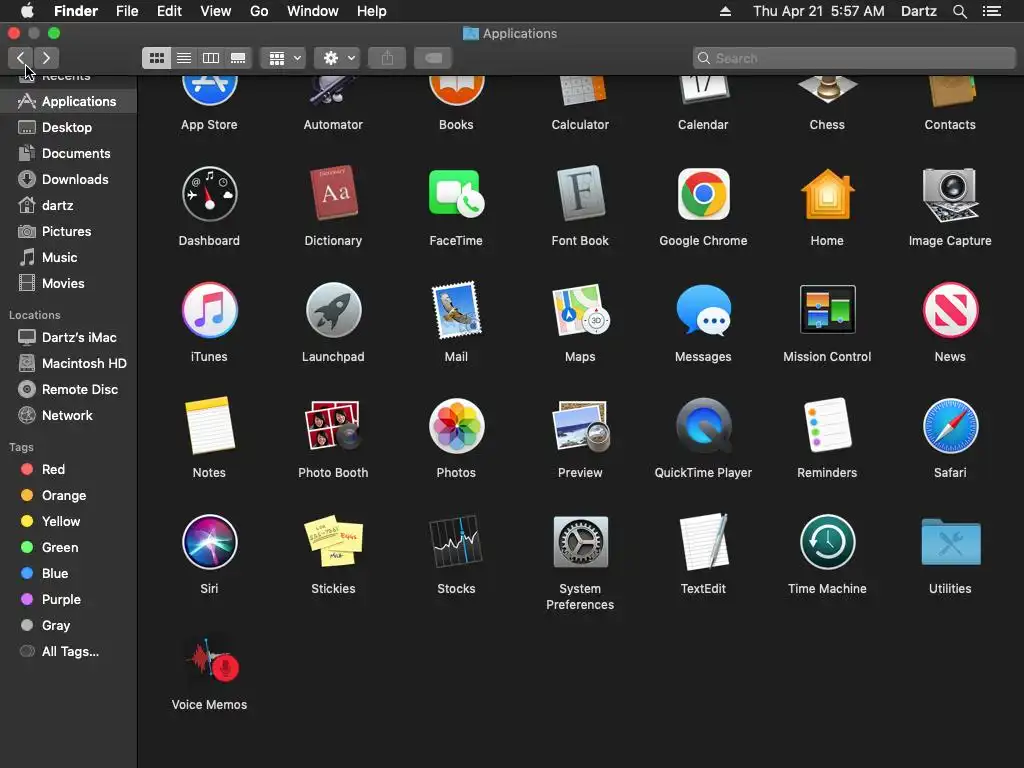This screenshot has height=768, width=1024.
Task: Click the TextEdit icon
Action: tap(703, 542)
